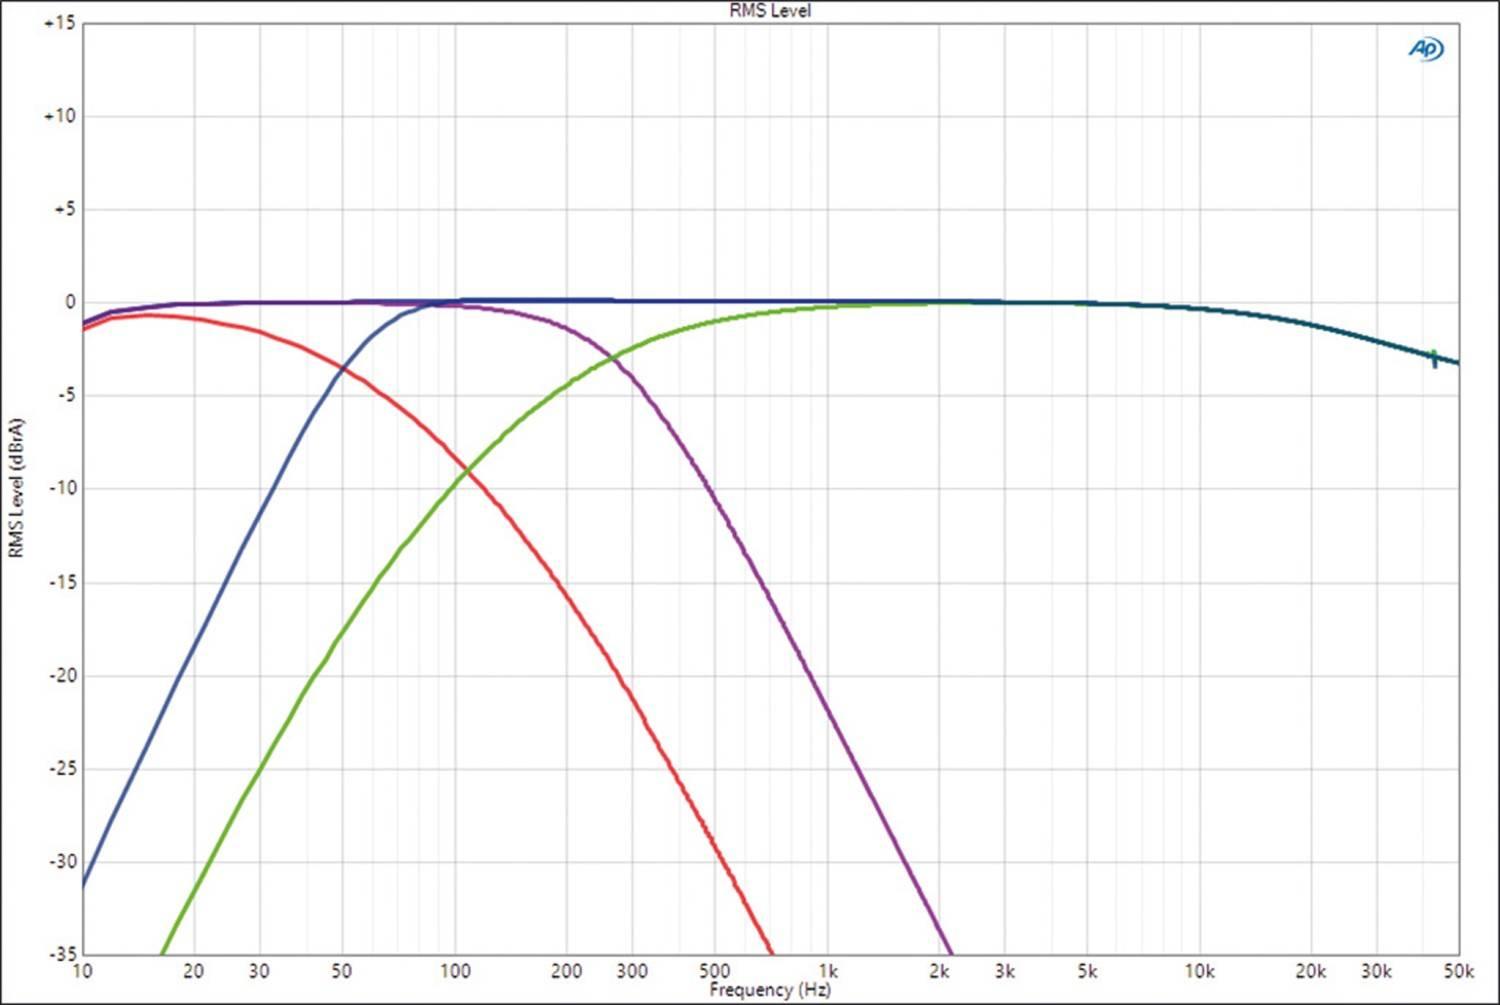This screenshot has height=1005, width=1500.
Task: Click the '10k' frequency tick label
Action: coord(1200,971)
